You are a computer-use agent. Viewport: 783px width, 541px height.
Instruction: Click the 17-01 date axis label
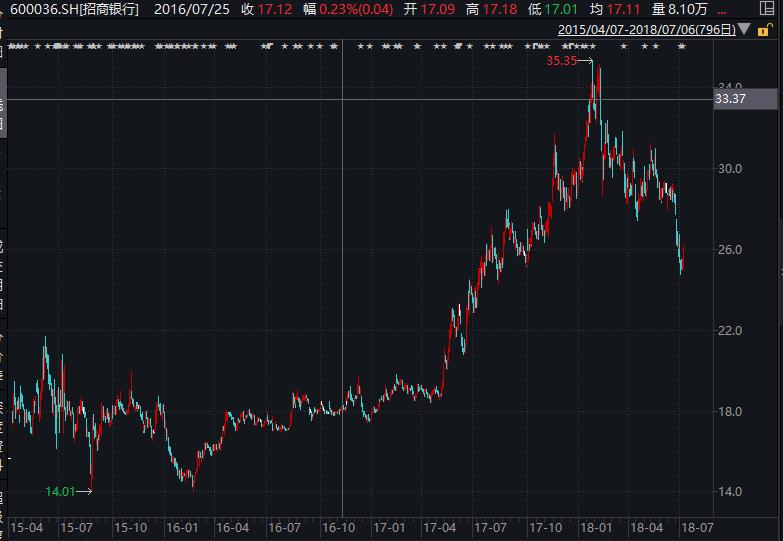tap(389, 527)
